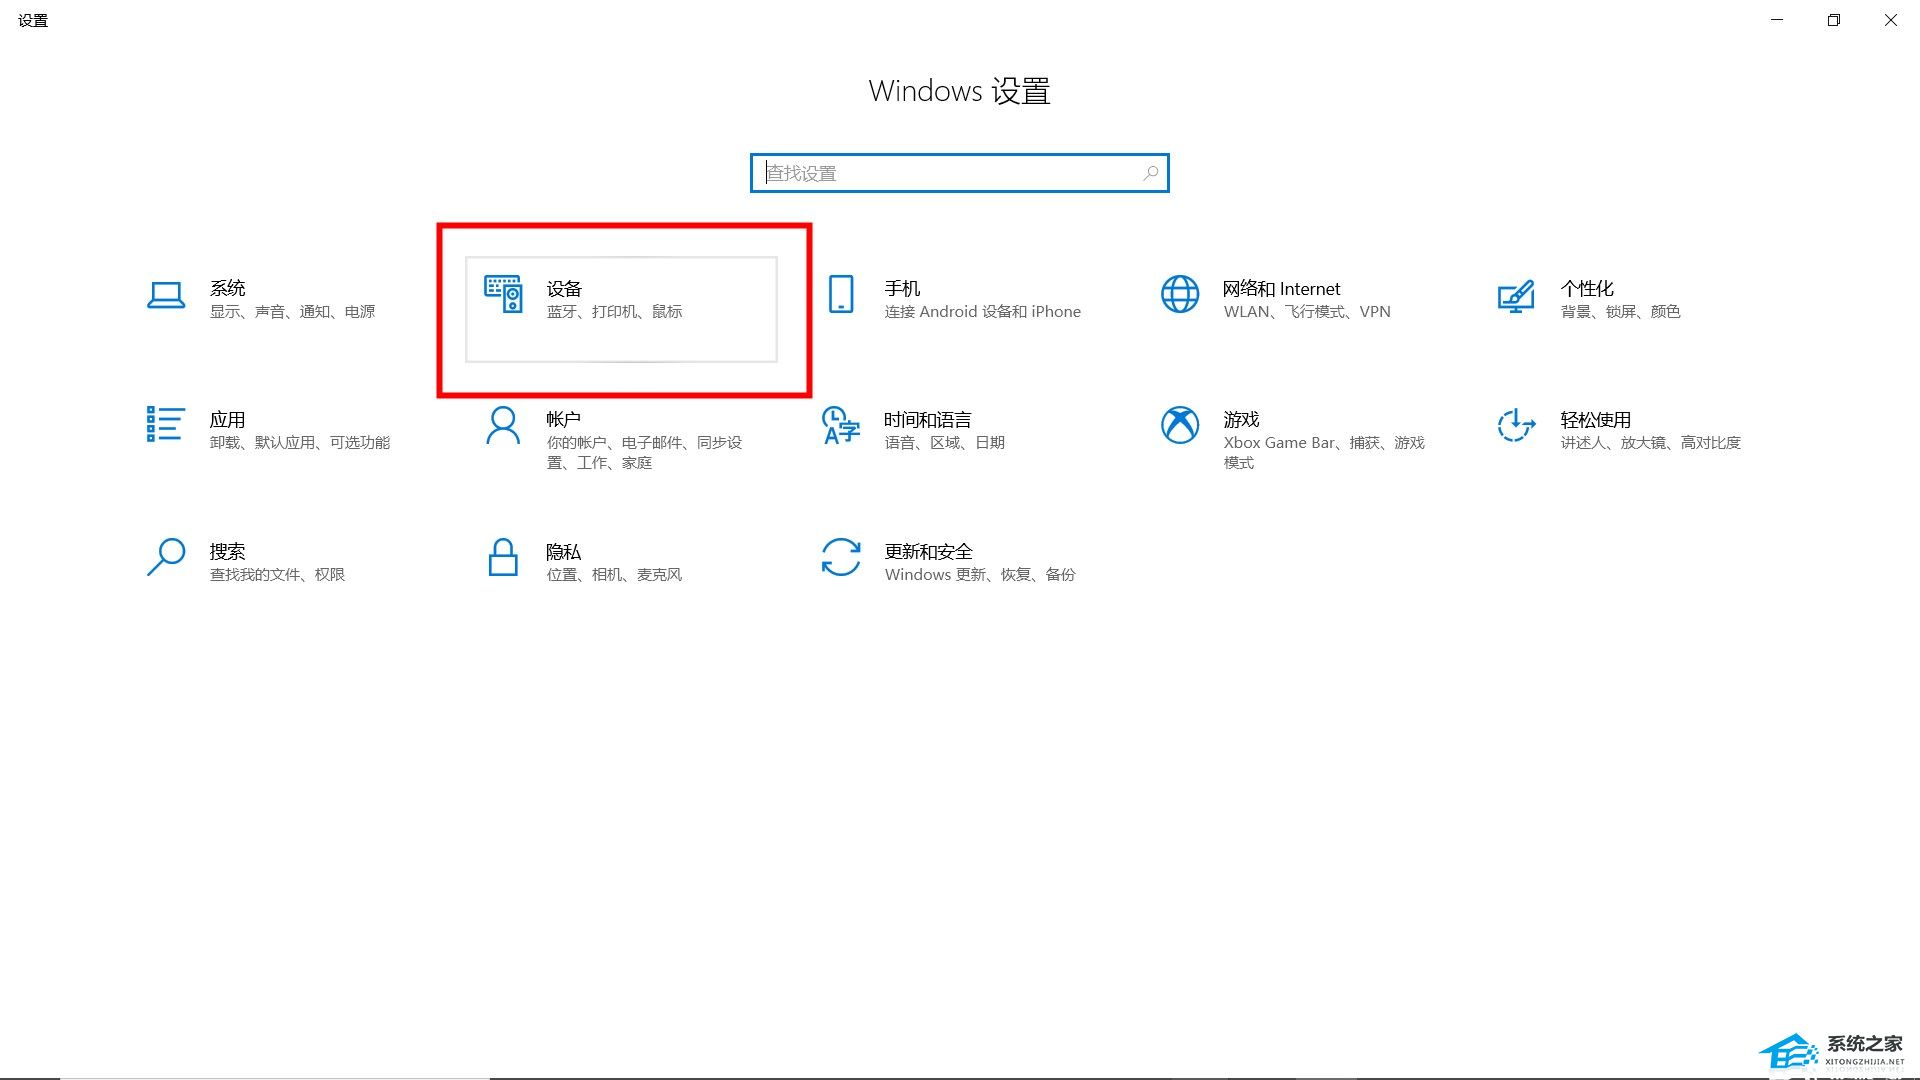The image size is (1920, 1080).
Task: Open the Gaming Xbox icon
Action: [1179, 425]
